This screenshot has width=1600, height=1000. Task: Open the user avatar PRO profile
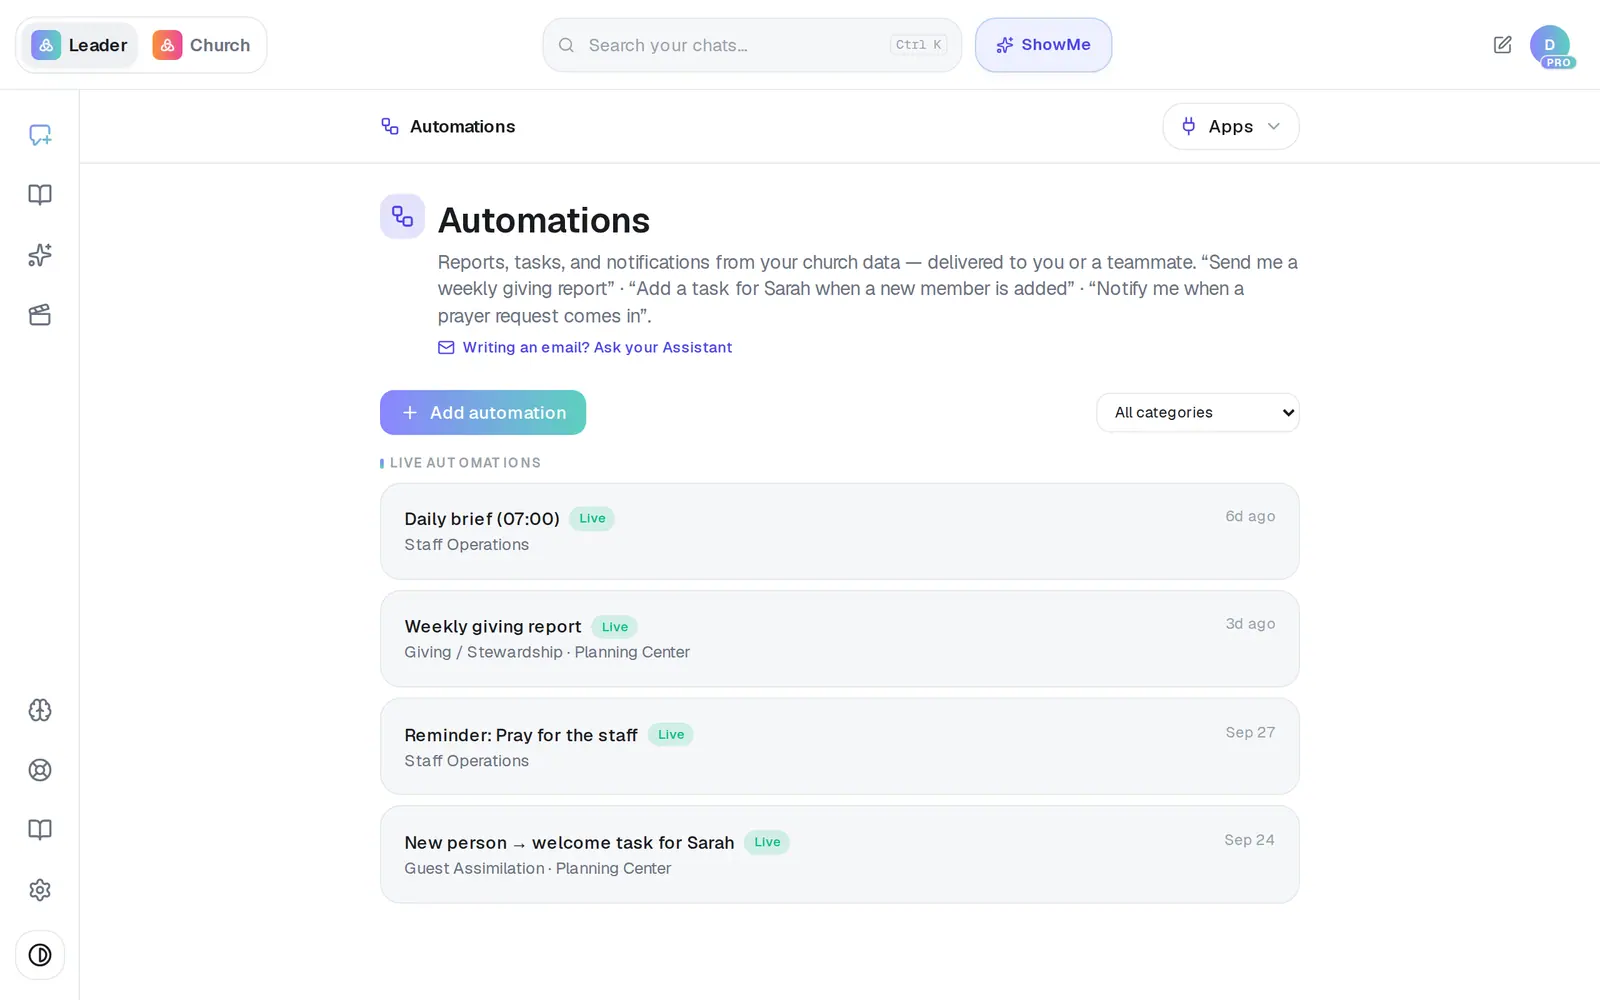coord(1550,46)
